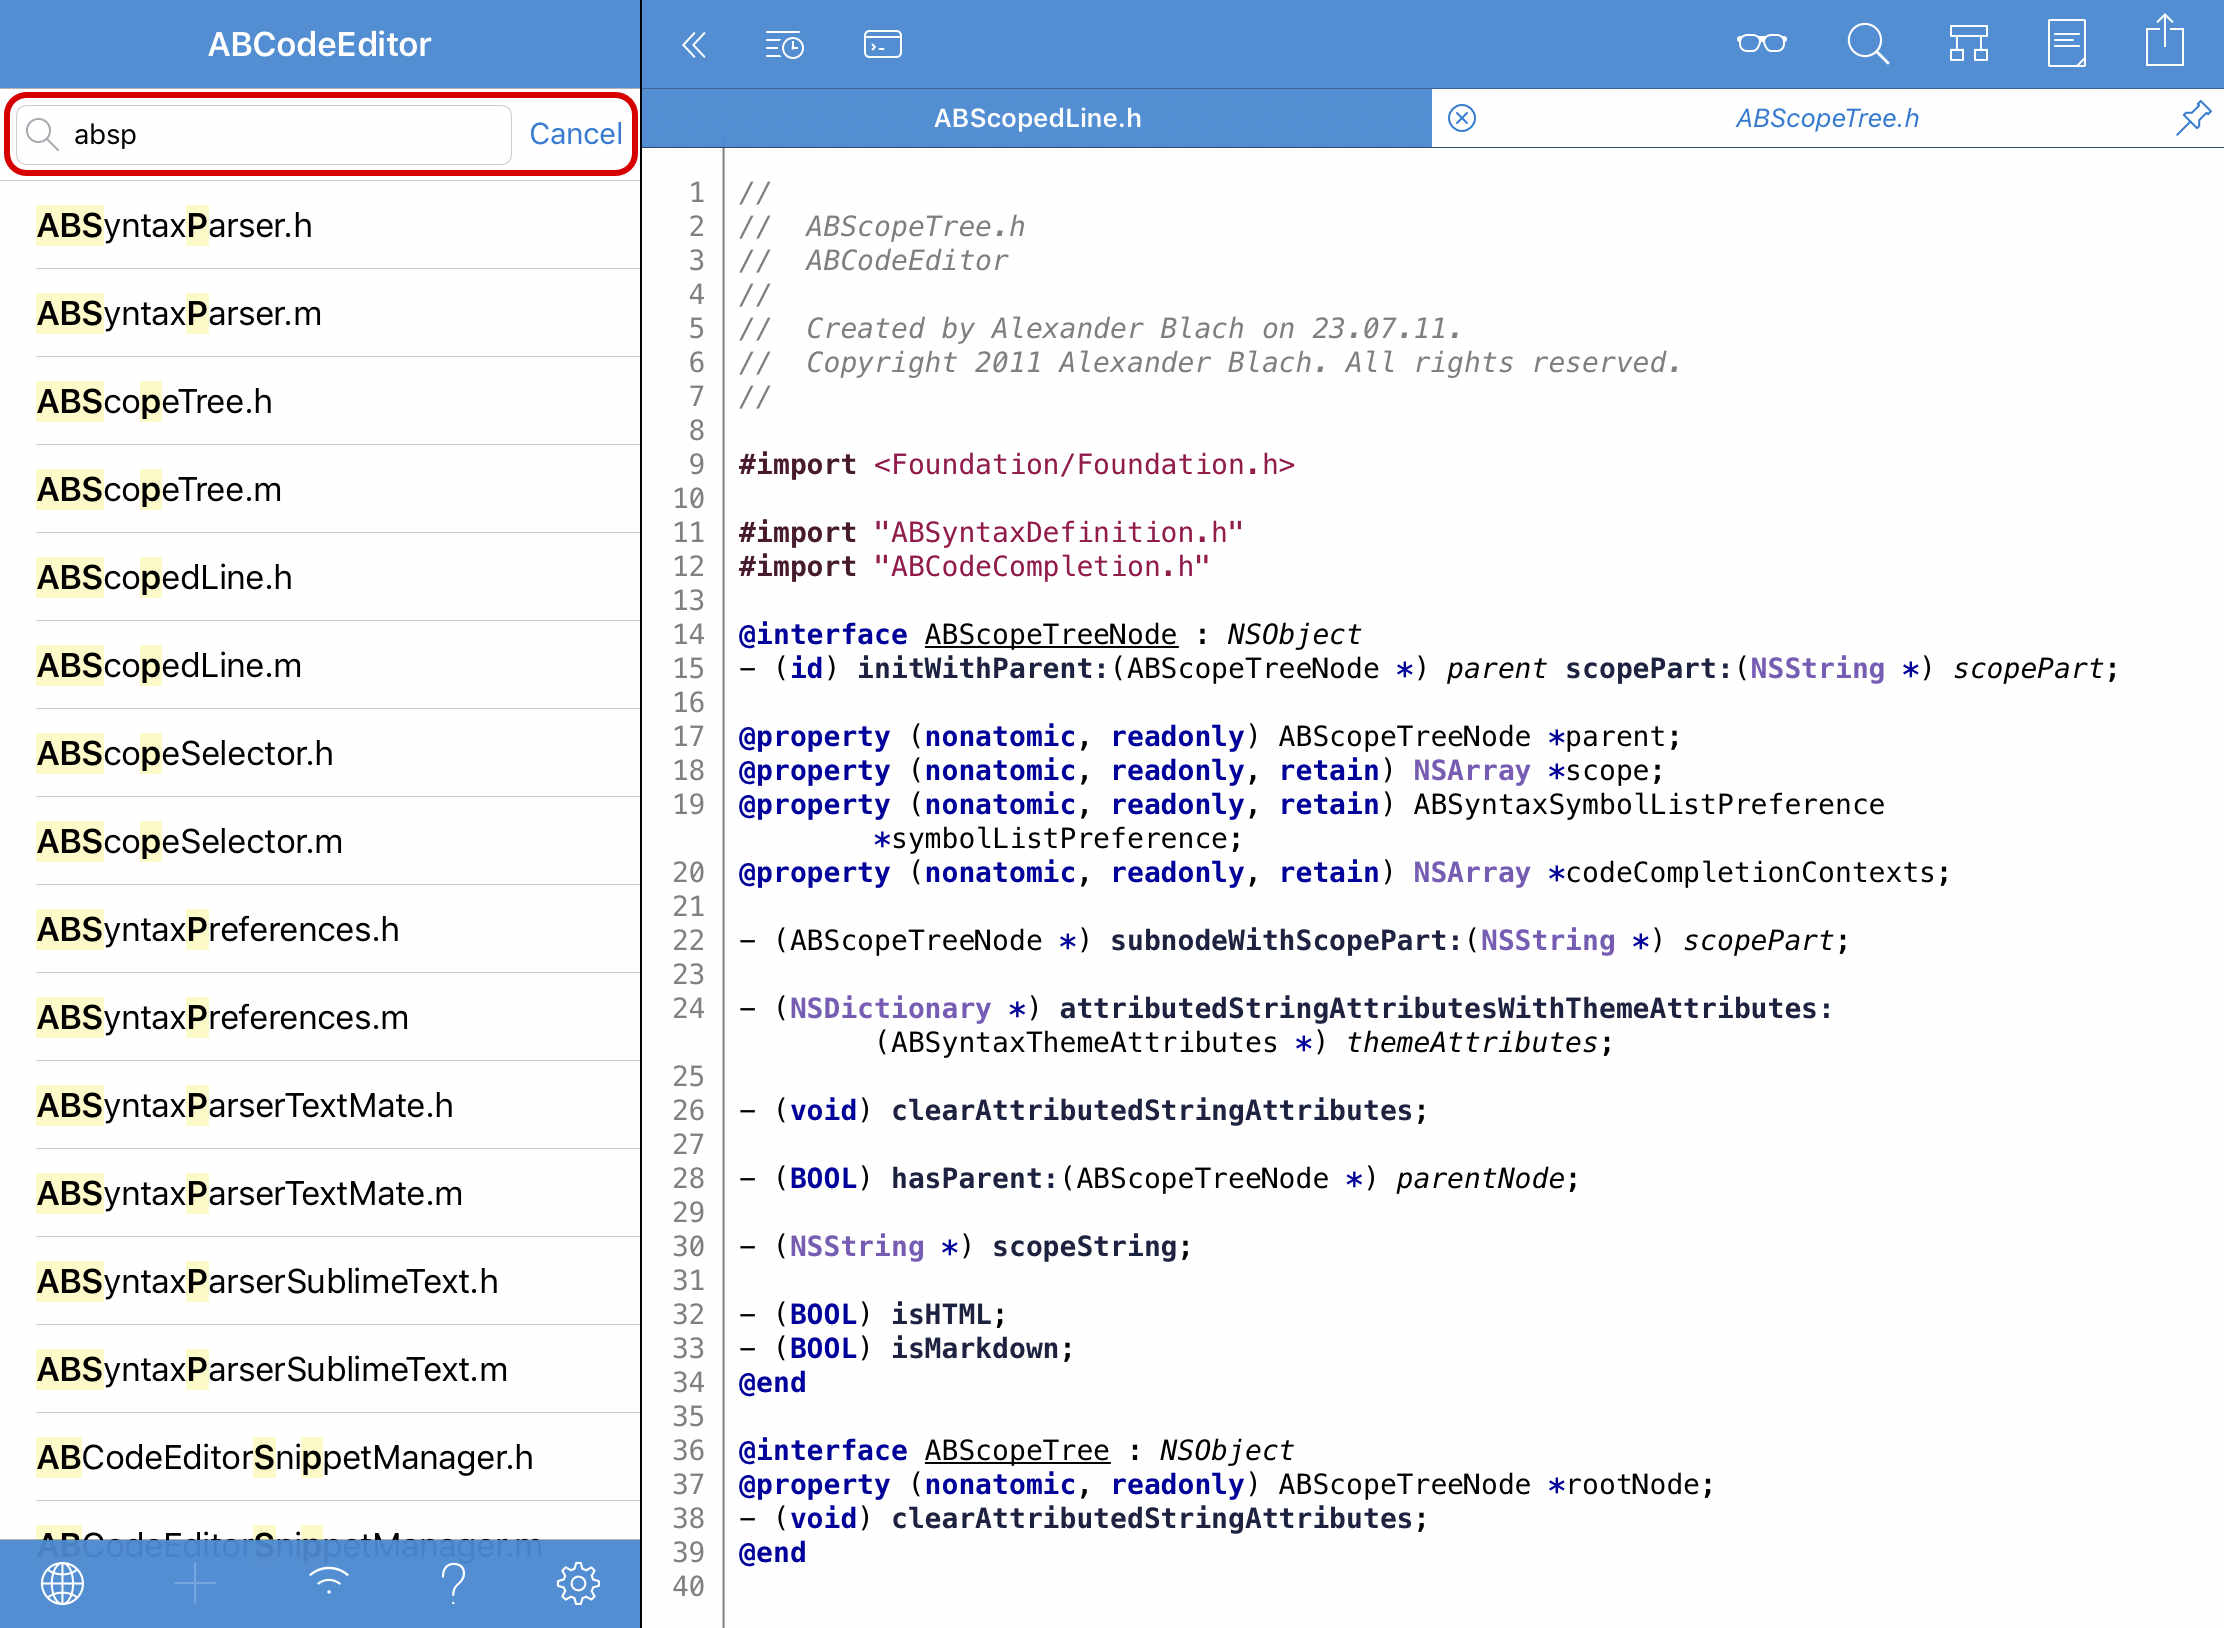Click the "ABSyntaxDefinition.h" import string
Screen dimensions: 2224x1628
coord(1058,533)
